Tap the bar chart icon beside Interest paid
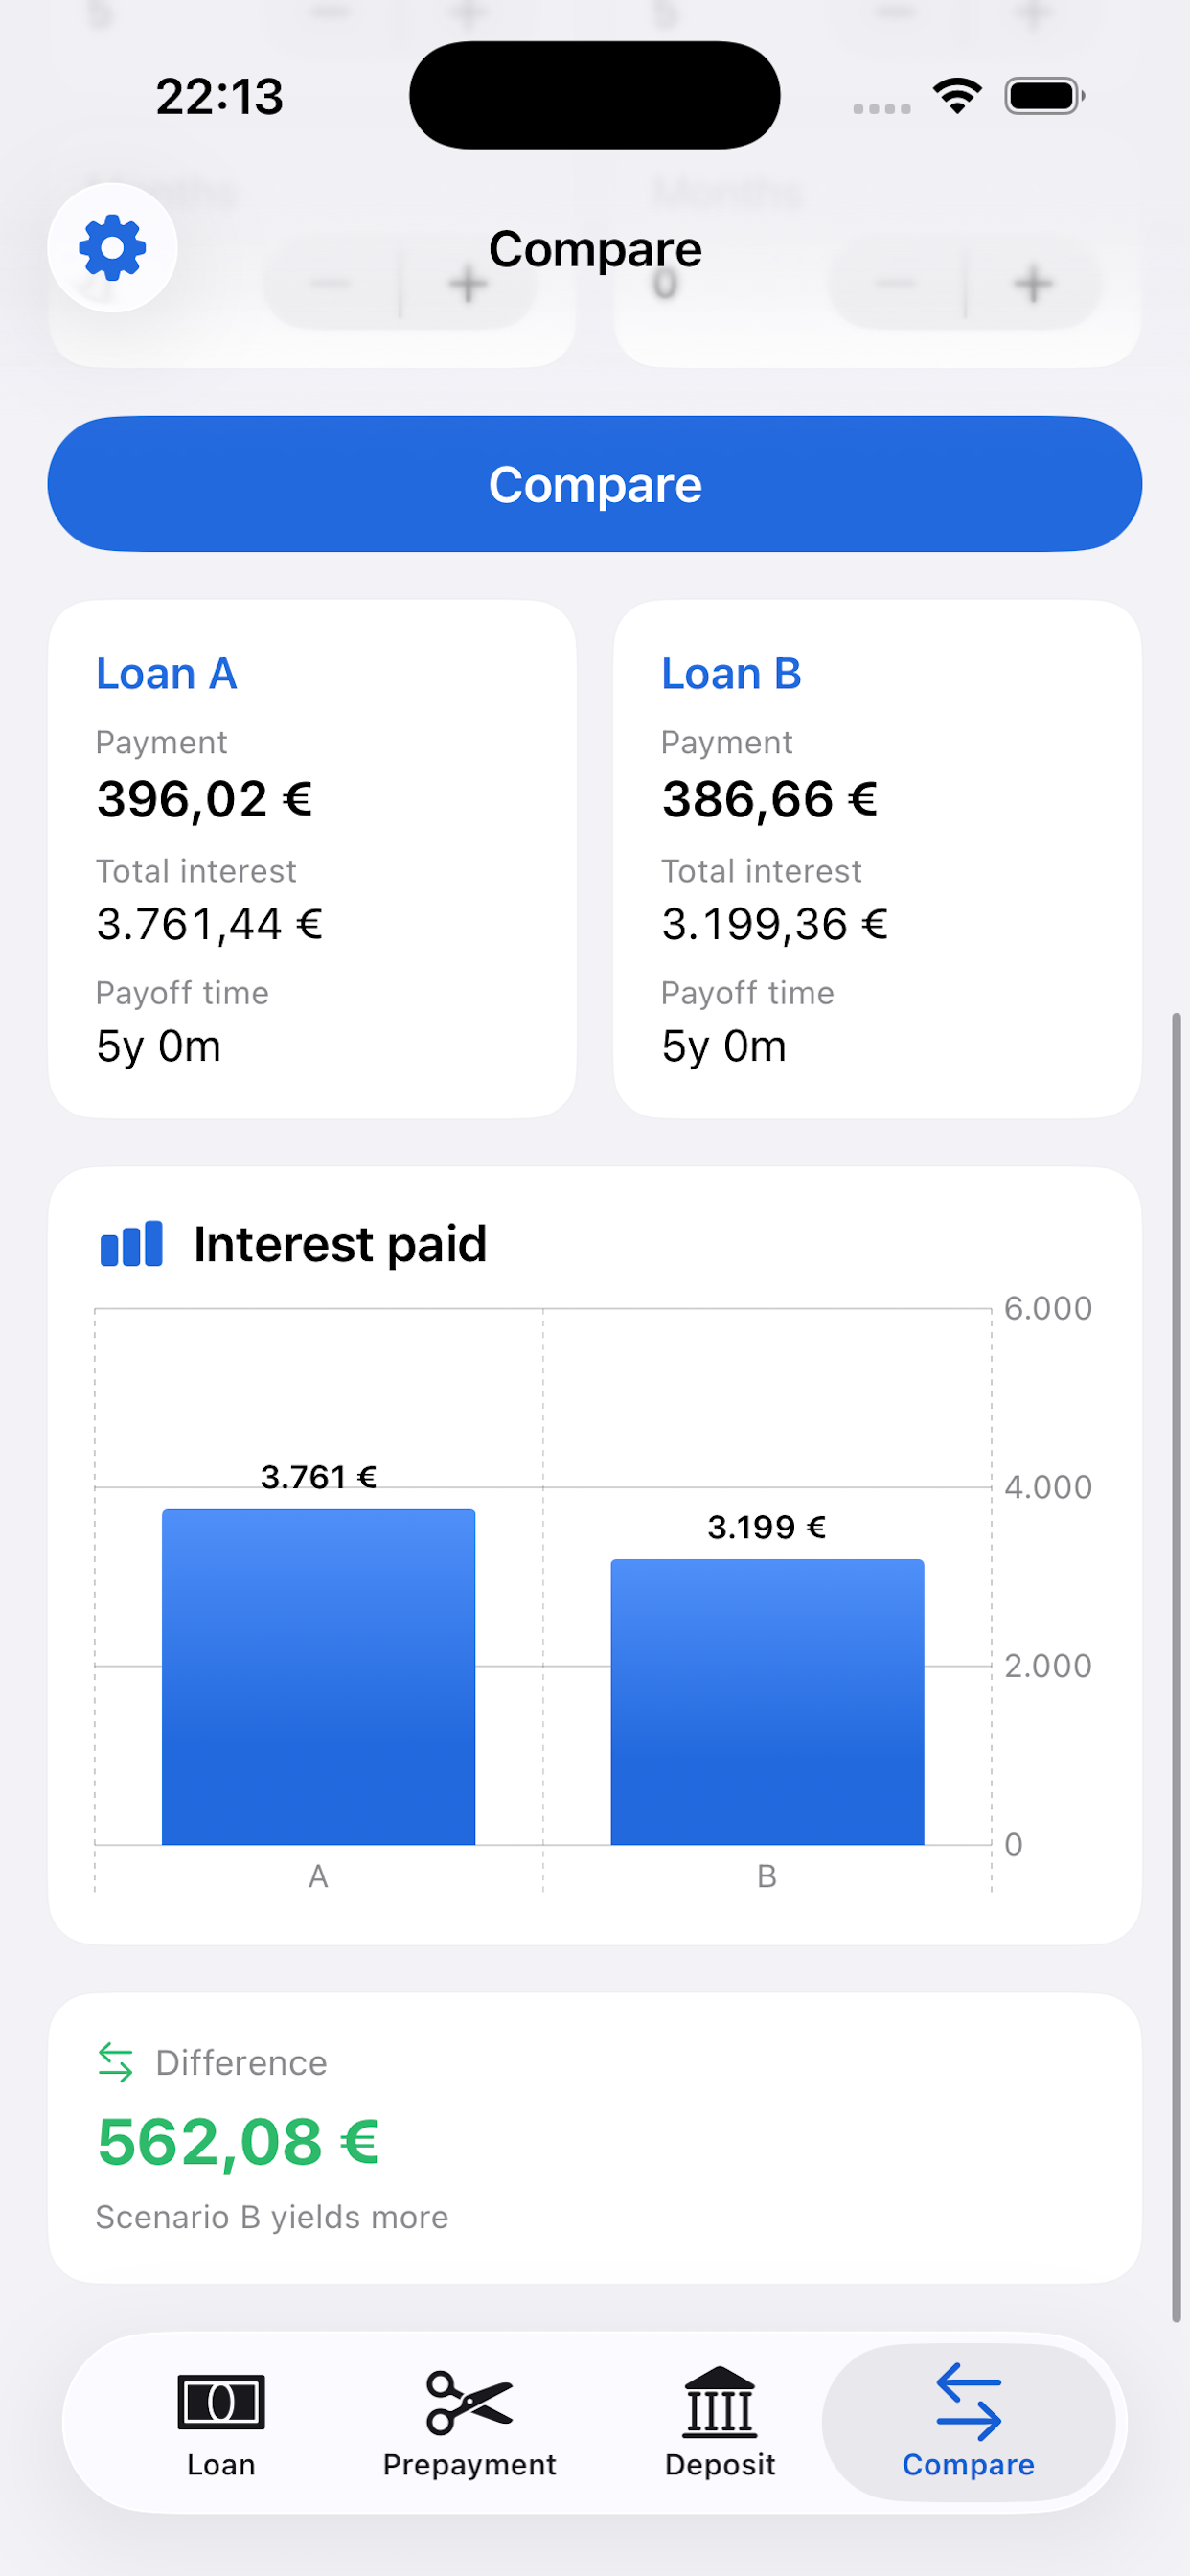Image resolution: width=1190 pixels, height=2576 pixels. 131,1244
